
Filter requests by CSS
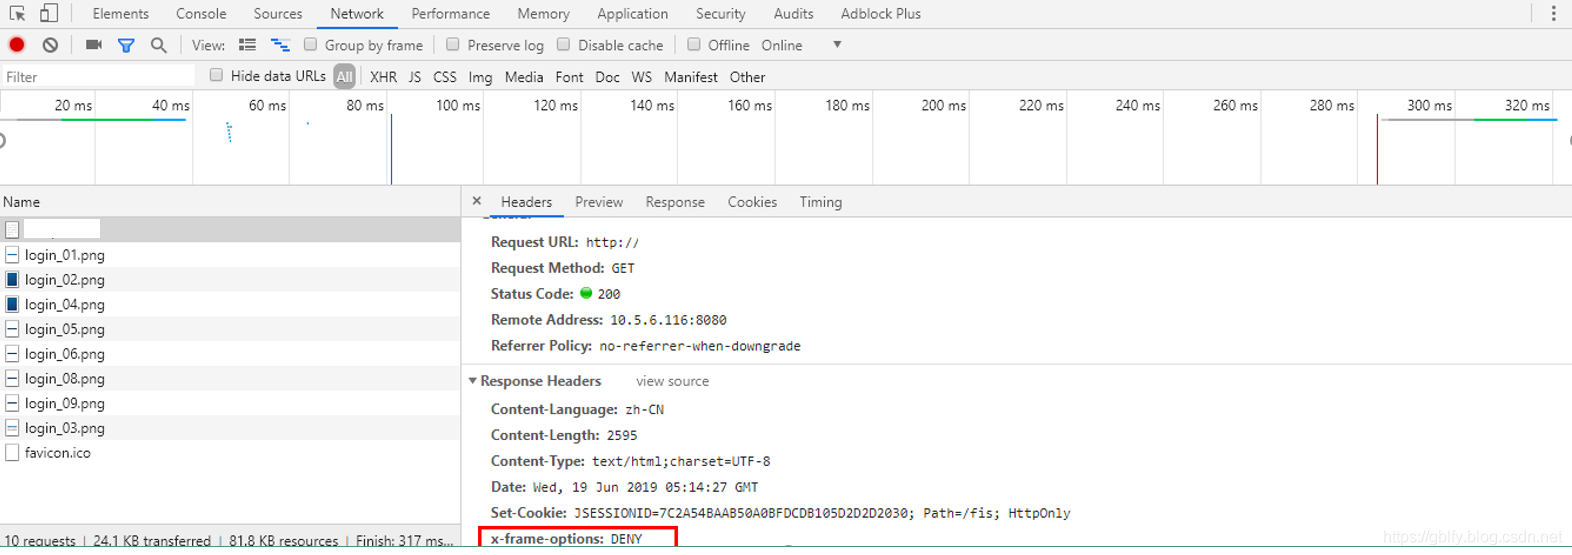pyautogui.click(x=445, y=76)
